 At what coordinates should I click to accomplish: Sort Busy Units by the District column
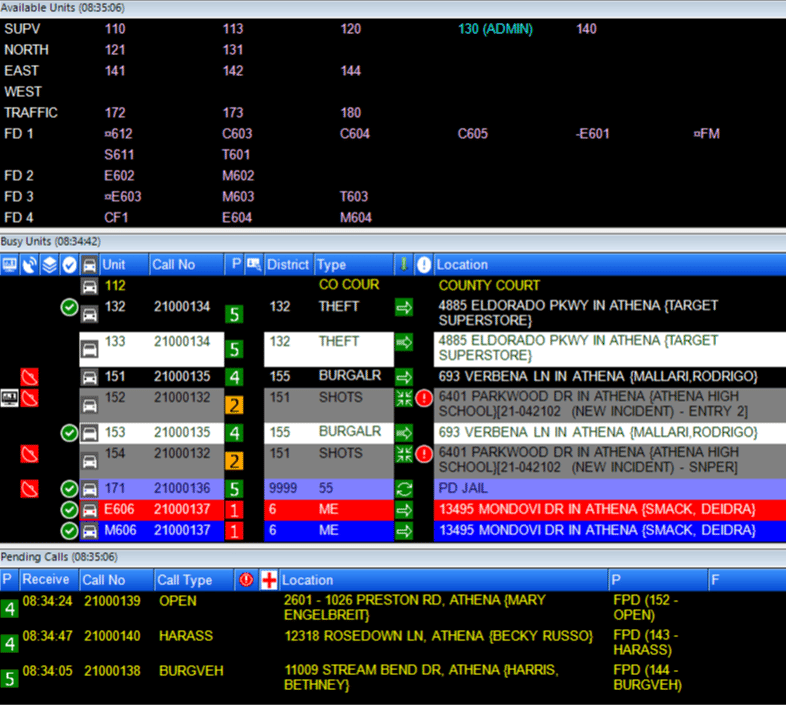tap(288, 265)
